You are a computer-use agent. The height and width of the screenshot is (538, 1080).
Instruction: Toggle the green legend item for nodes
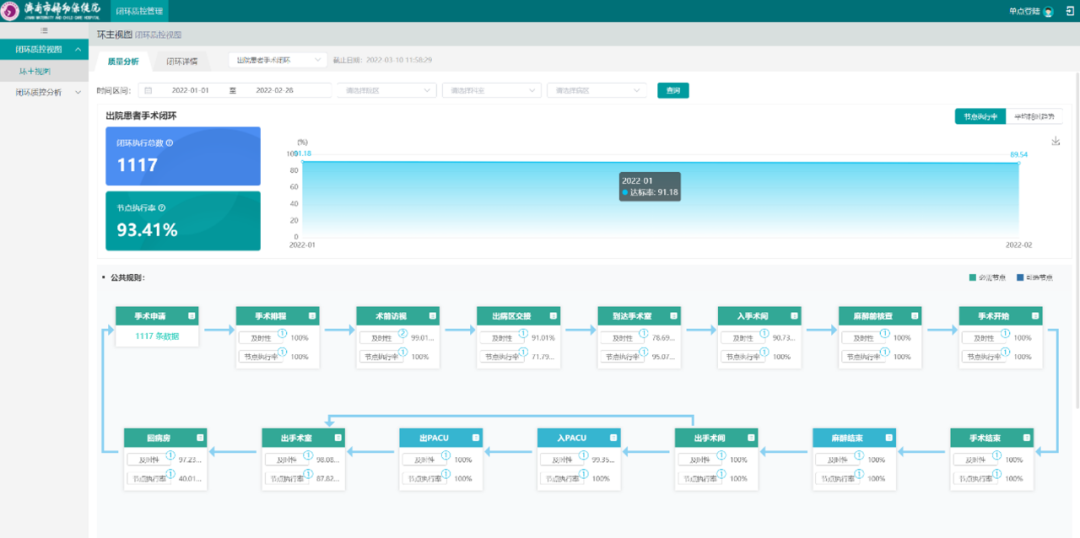tap(989, 278)
